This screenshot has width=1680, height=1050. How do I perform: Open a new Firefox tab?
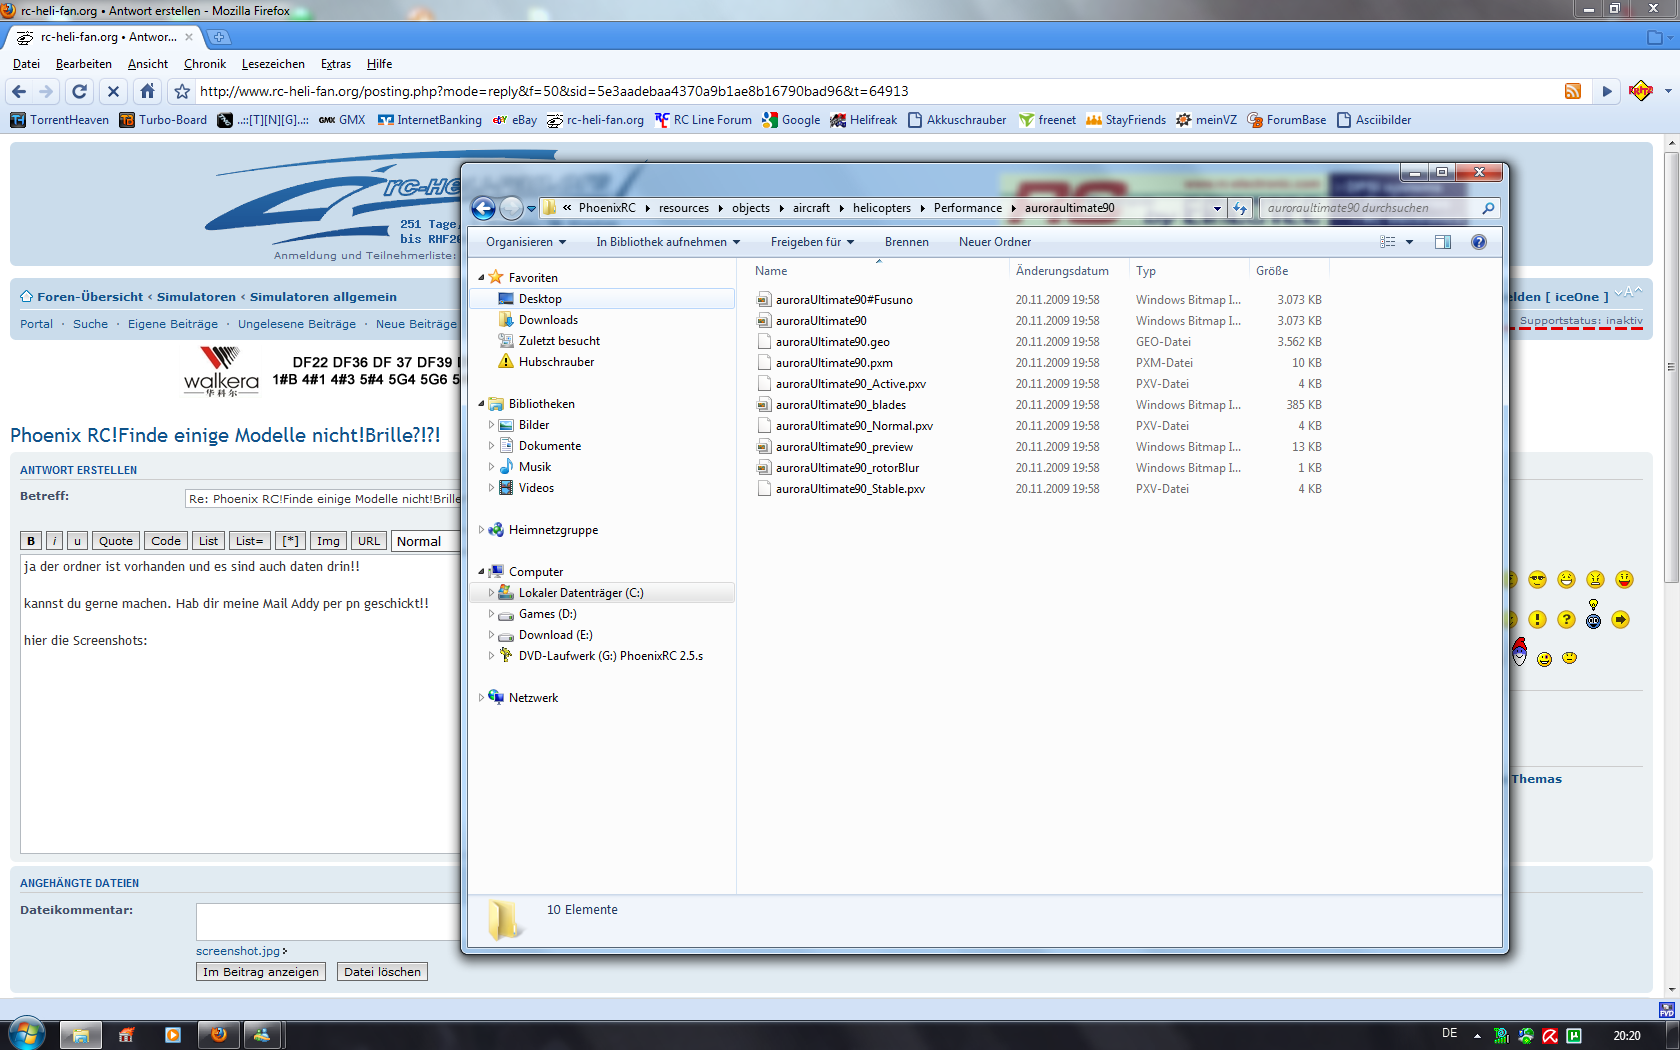point(219,37)
